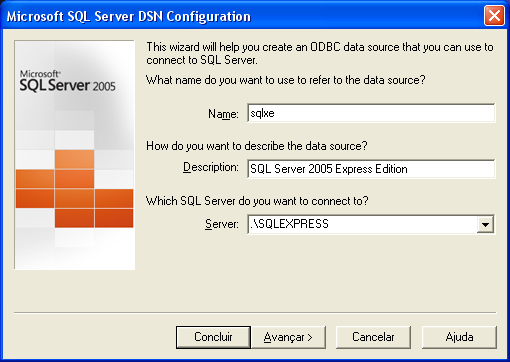This screenshot has width=510, height=362.
Task: Focus the Name input field
Action: [x=371, y=113]
